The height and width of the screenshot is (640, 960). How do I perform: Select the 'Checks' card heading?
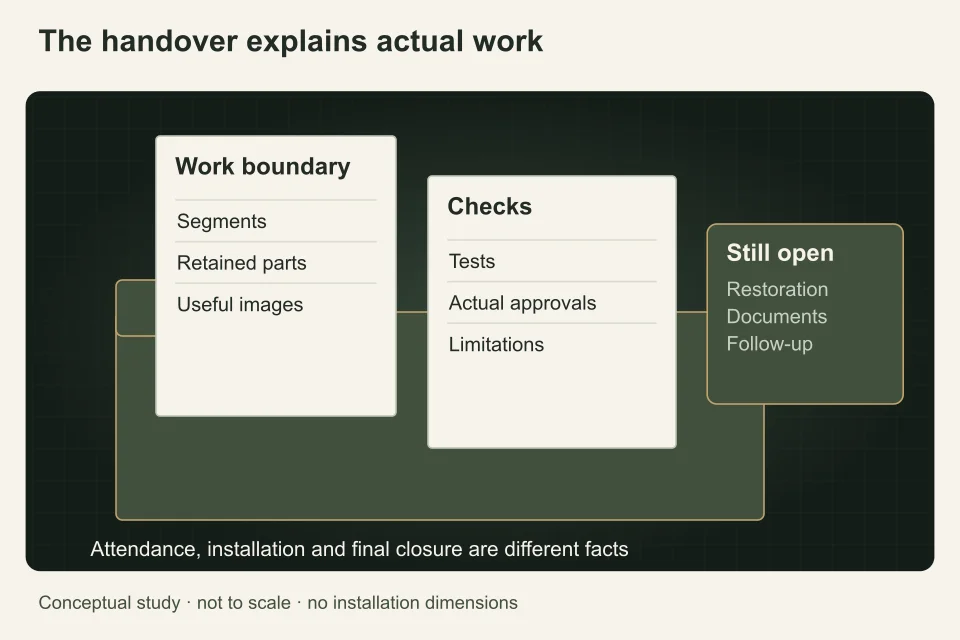[490, 206]
